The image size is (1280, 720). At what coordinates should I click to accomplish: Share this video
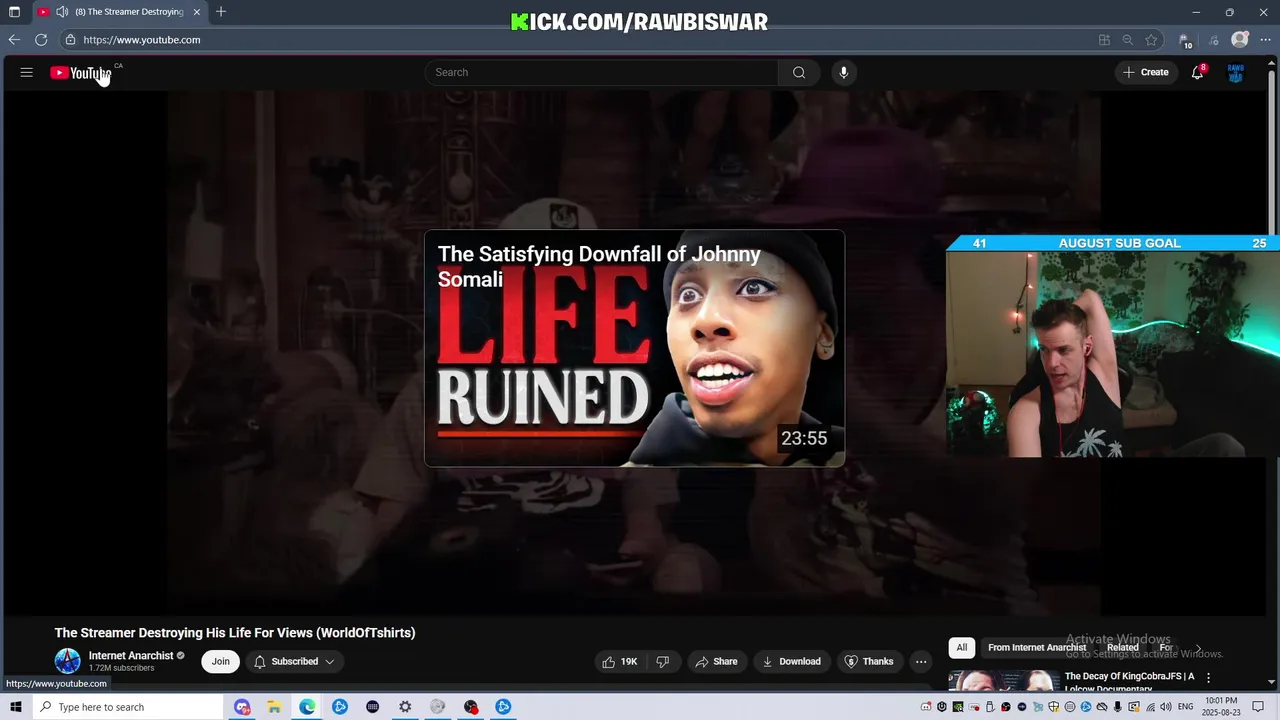716,661
